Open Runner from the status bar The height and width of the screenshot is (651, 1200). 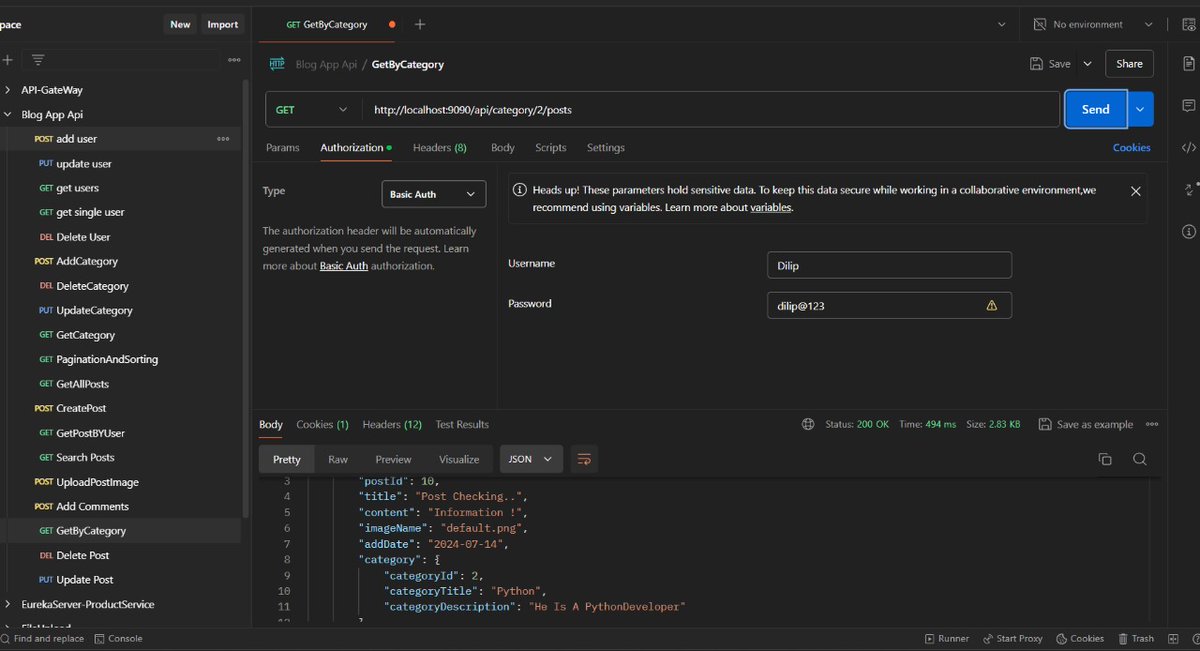coord(946,638)
